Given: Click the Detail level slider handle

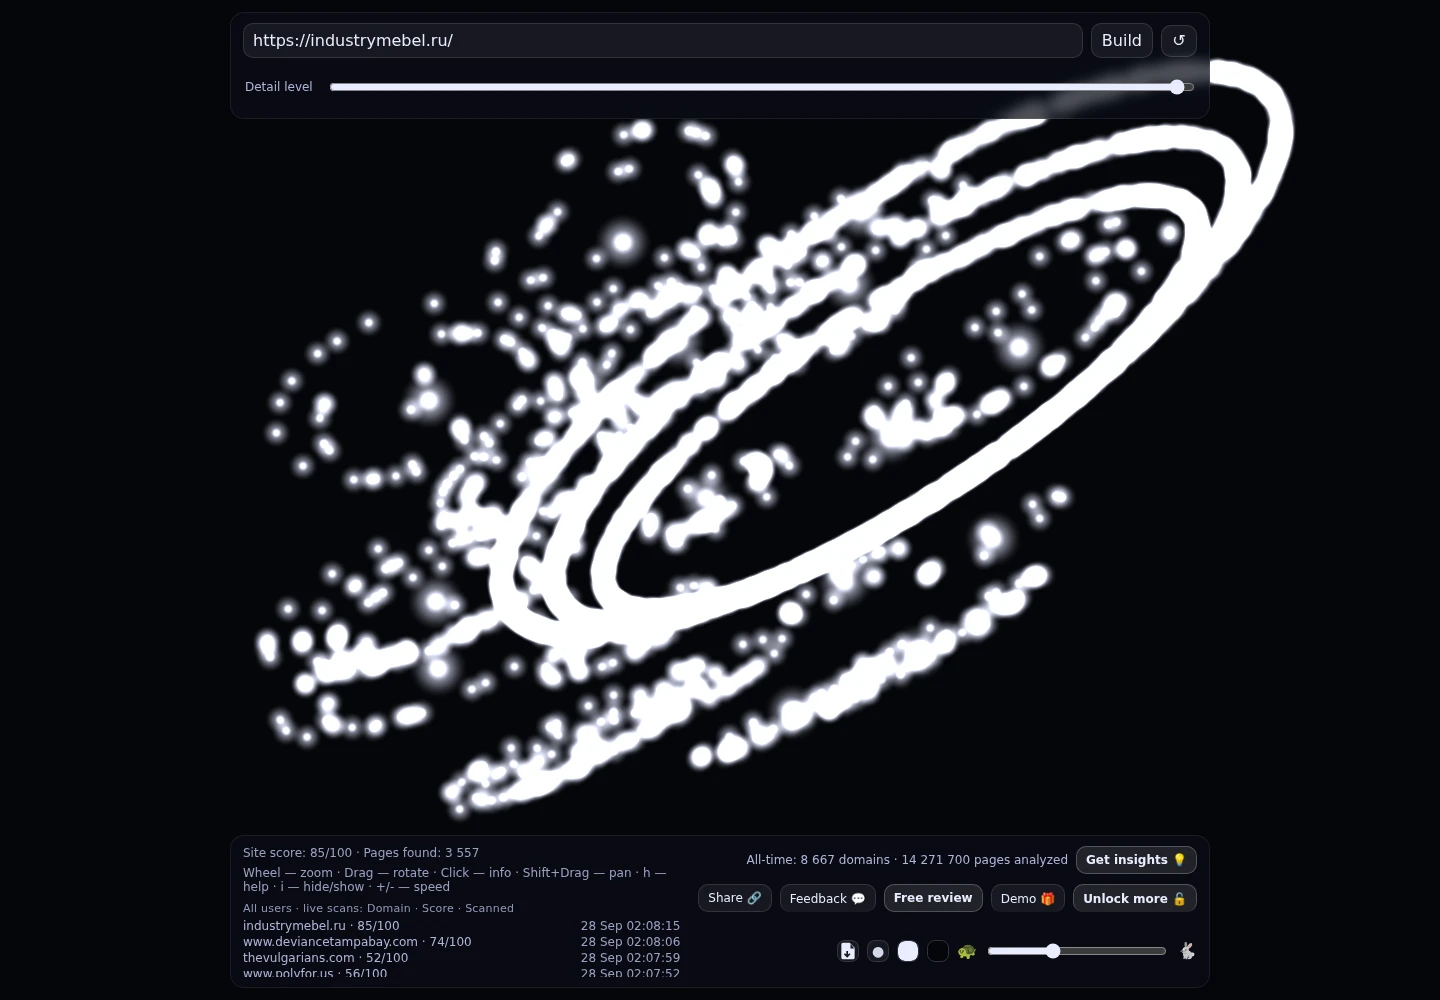Looking at the screenshot, I should pyautogui.click(x=1177, y=87).
